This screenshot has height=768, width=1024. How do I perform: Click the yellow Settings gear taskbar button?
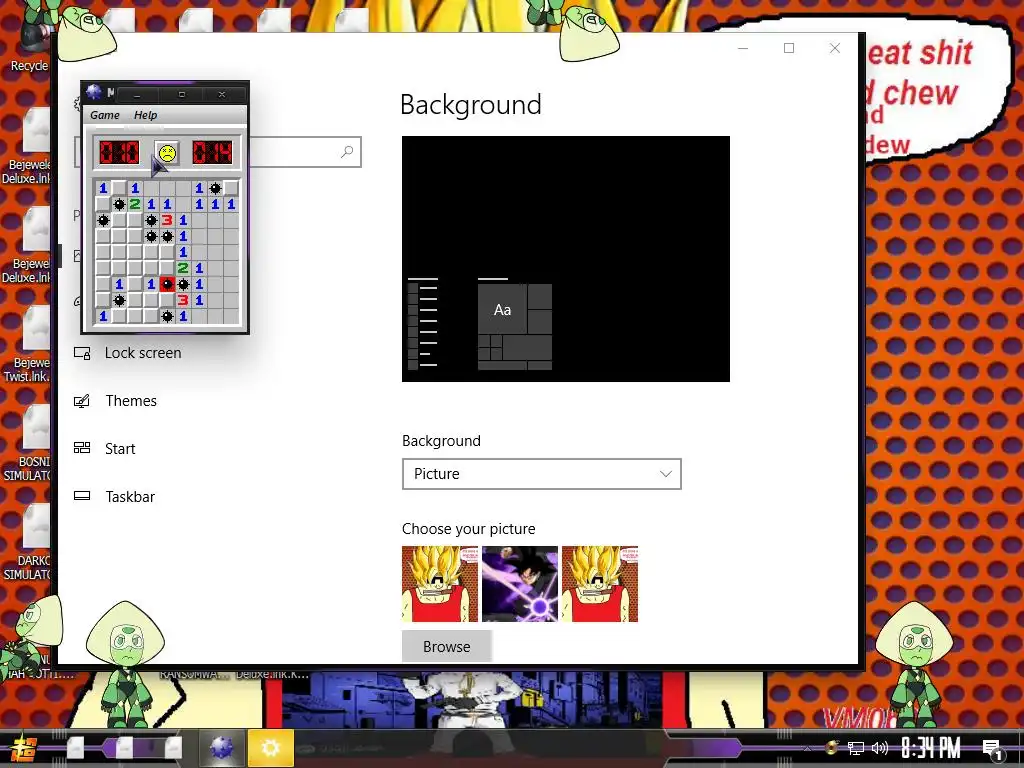270,748
